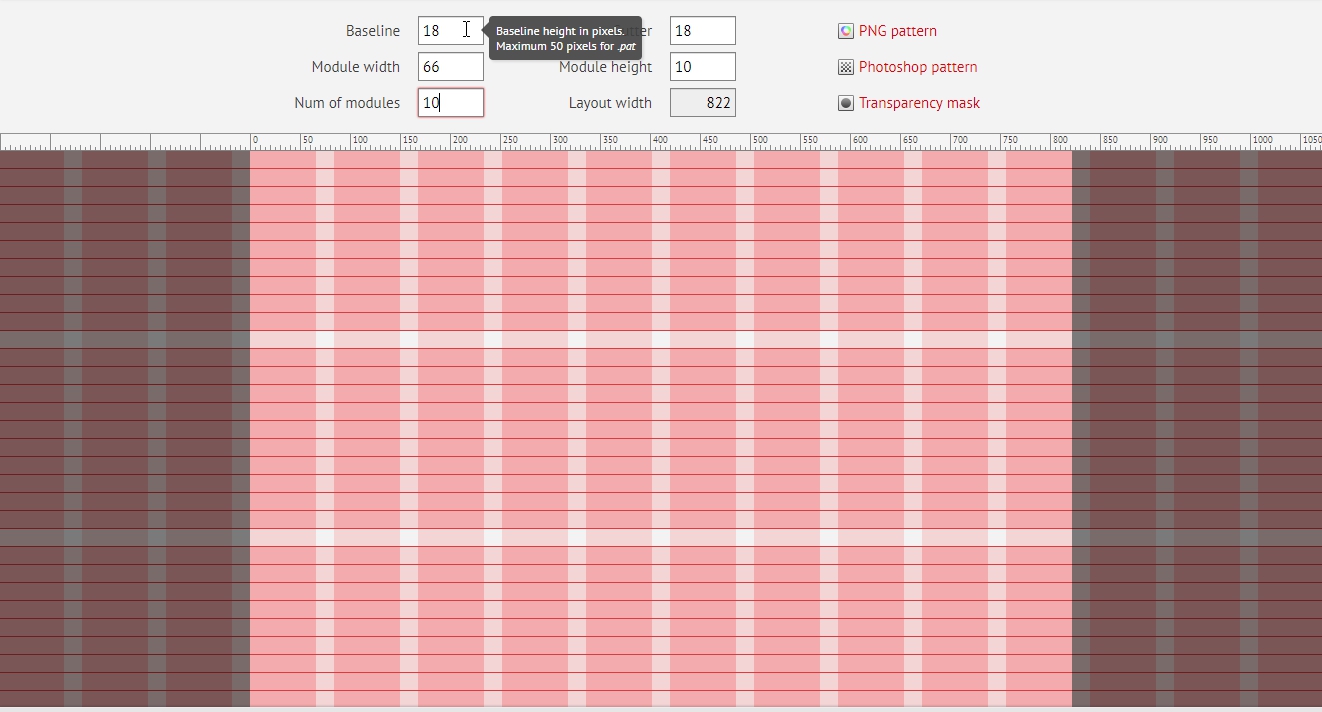Click the 0 mark on the ruler
This screenshot has width=1322, height=712.
point(254,140)
